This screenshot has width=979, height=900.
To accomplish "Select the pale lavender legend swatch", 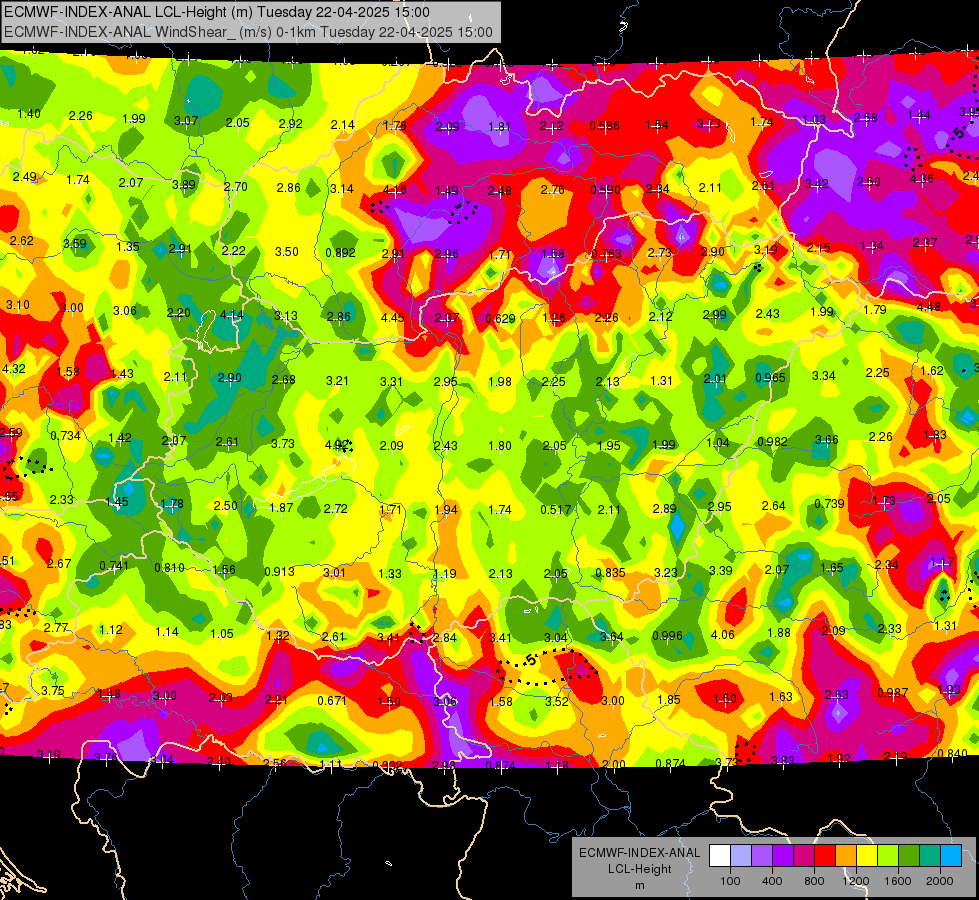I will click(740, 856).
